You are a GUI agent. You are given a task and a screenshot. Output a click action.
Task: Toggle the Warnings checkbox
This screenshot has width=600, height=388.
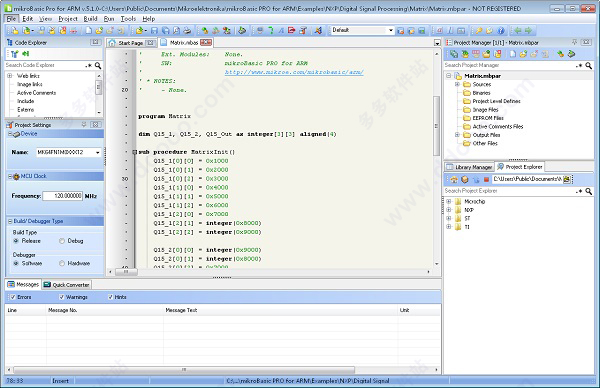coord(62,297)
